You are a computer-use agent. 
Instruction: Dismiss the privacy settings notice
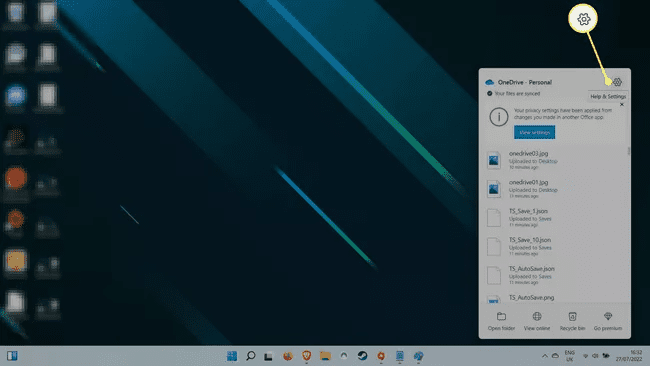point(622,104)
